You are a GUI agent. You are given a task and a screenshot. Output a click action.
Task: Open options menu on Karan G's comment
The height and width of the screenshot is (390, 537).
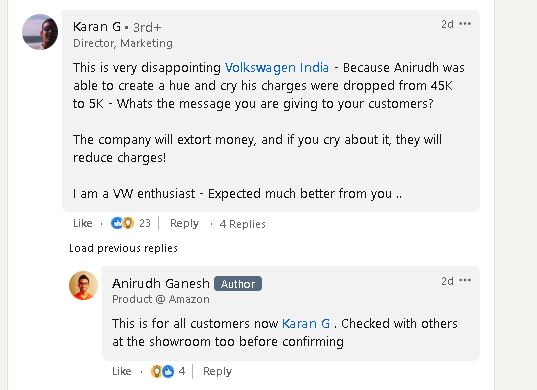coord(465,24)
